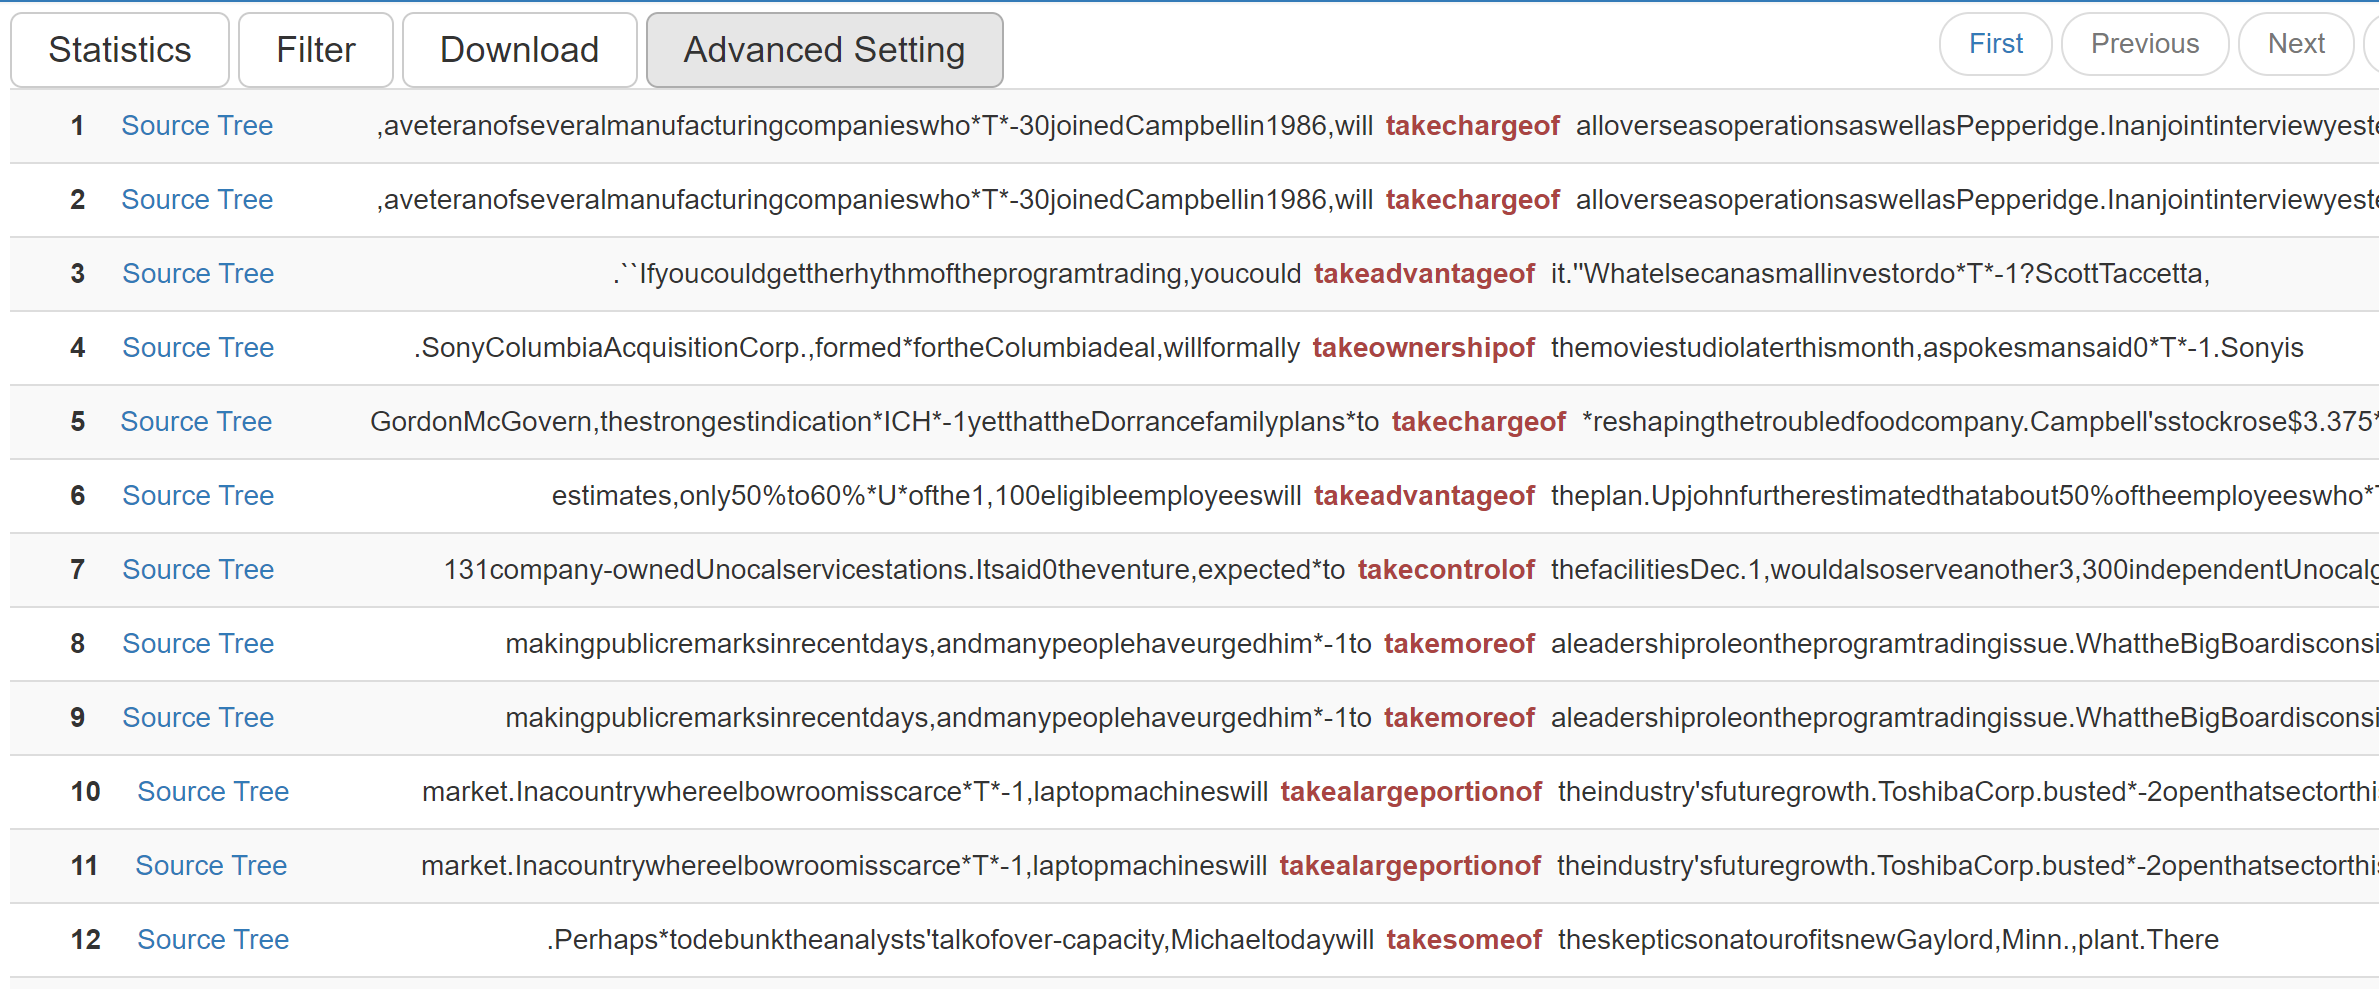Select the 'takecontrolof' highlighted match
This screenshot has height=989, width=2379.
coord(1445,570)
